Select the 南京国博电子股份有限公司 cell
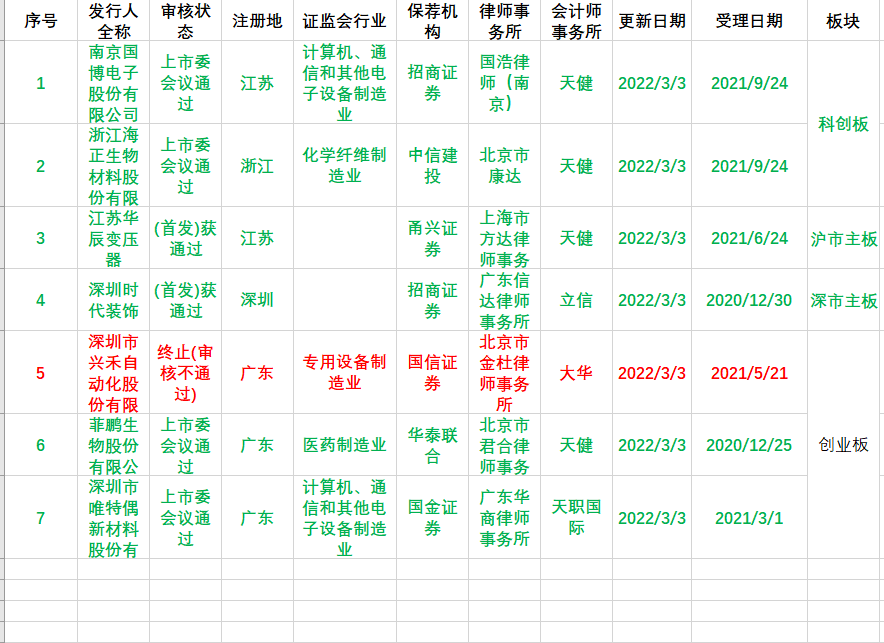Viewport: 884px width, 643px height. 113,83
